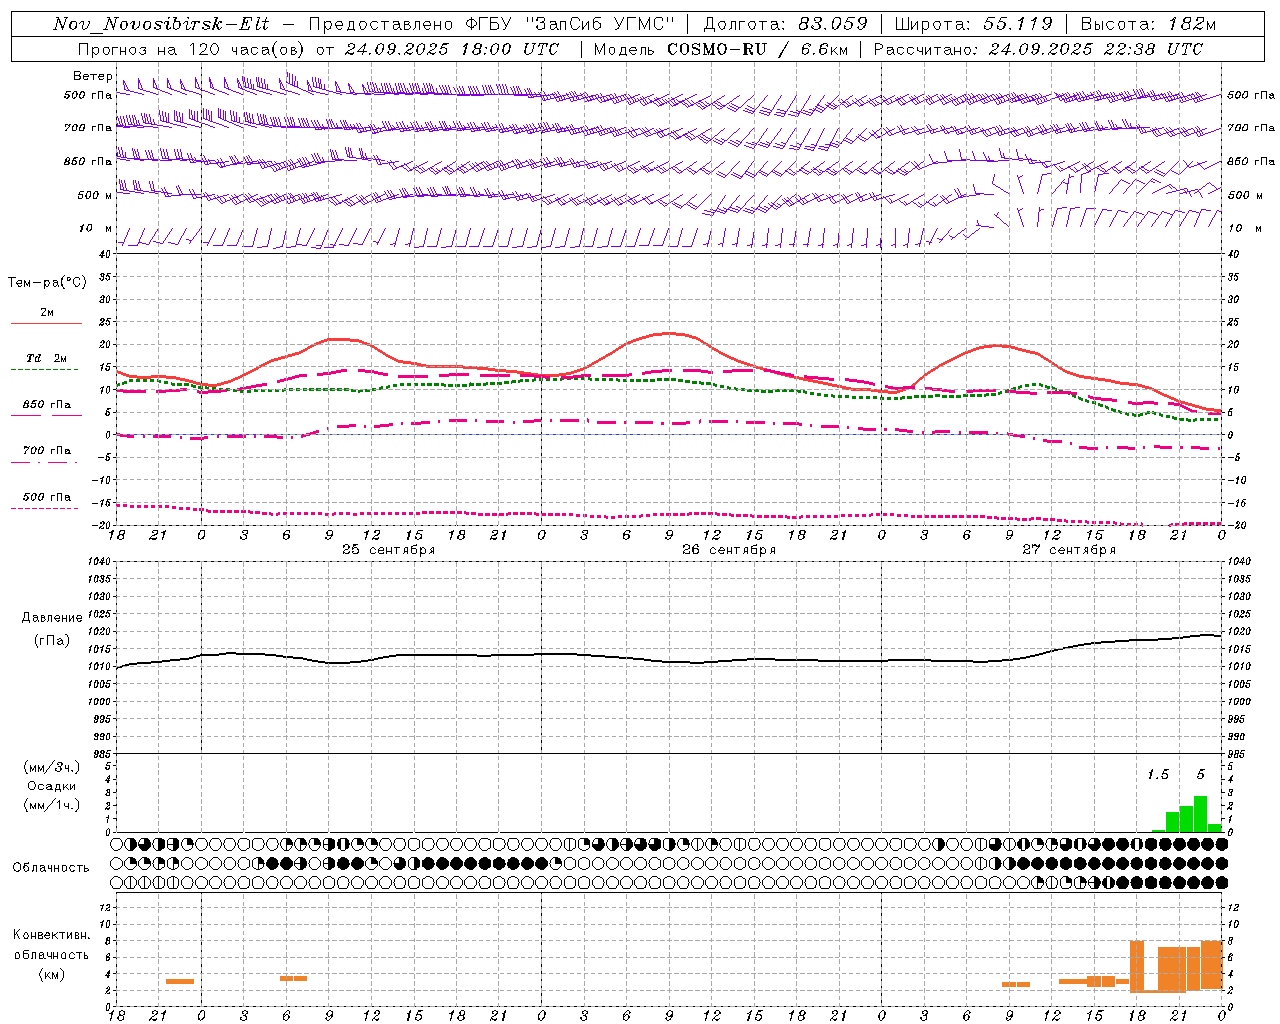Click the date label "25 сентября"
This screenshot has width=1280, height=1024.
pos(388,550)
